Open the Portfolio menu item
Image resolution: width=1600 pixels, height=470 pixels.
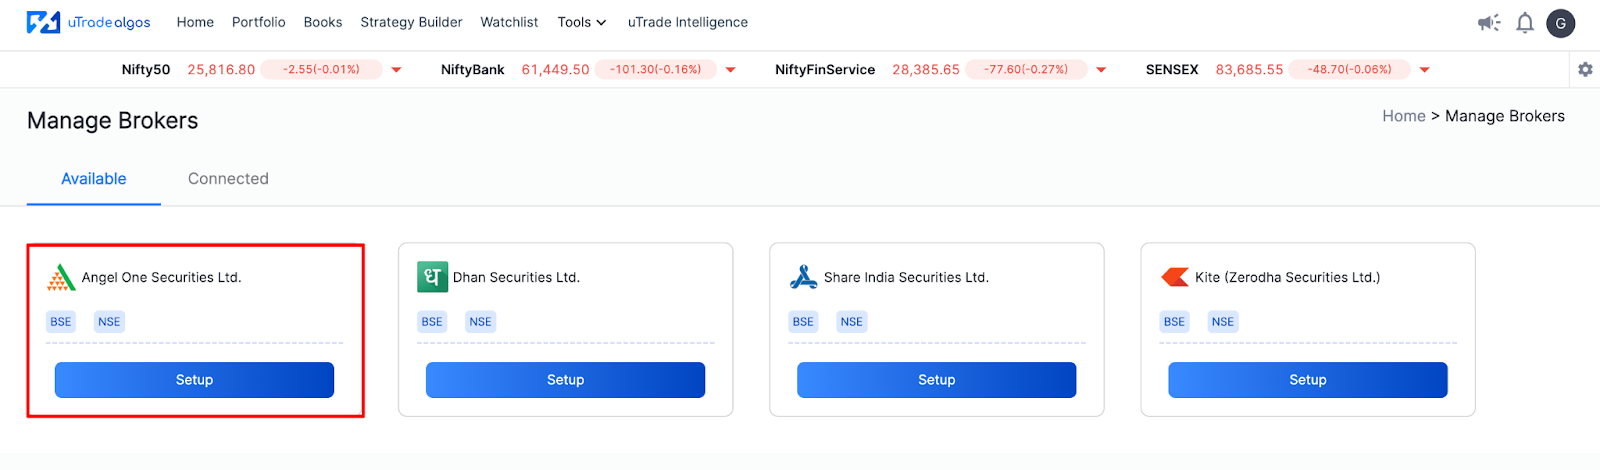click(259, 22)
